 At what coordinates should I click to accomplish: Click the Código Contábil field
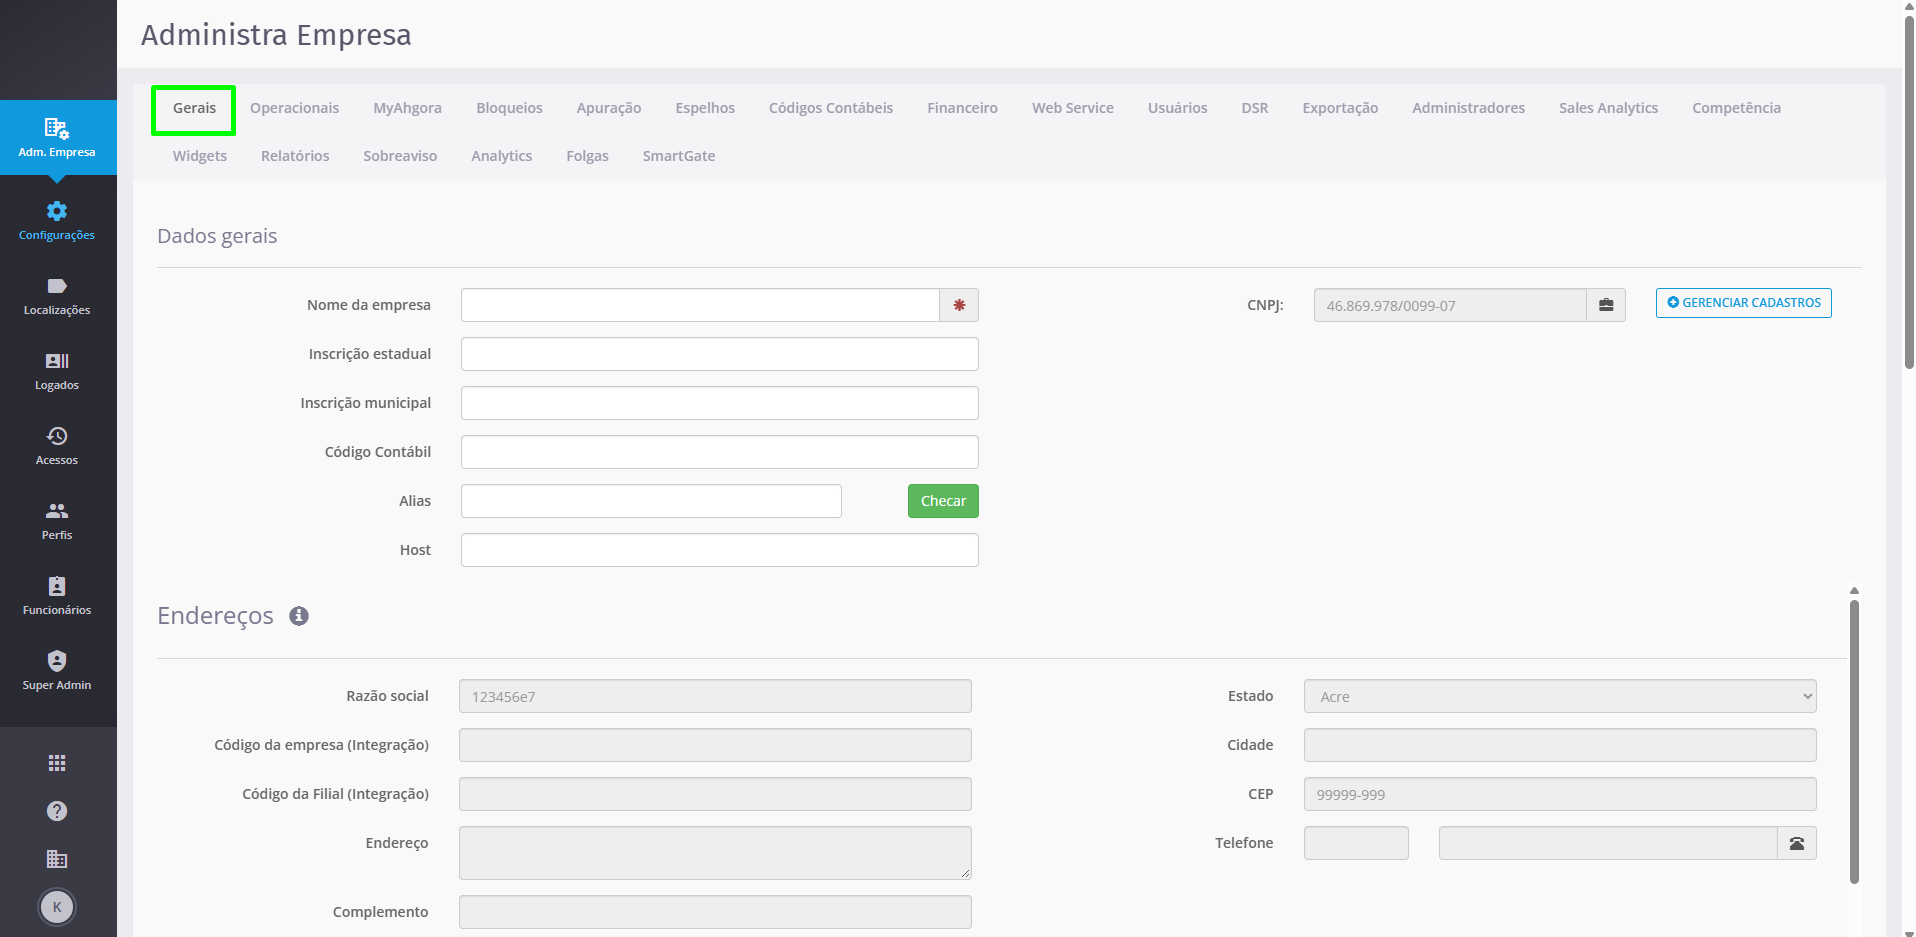[x=720, y=452]
